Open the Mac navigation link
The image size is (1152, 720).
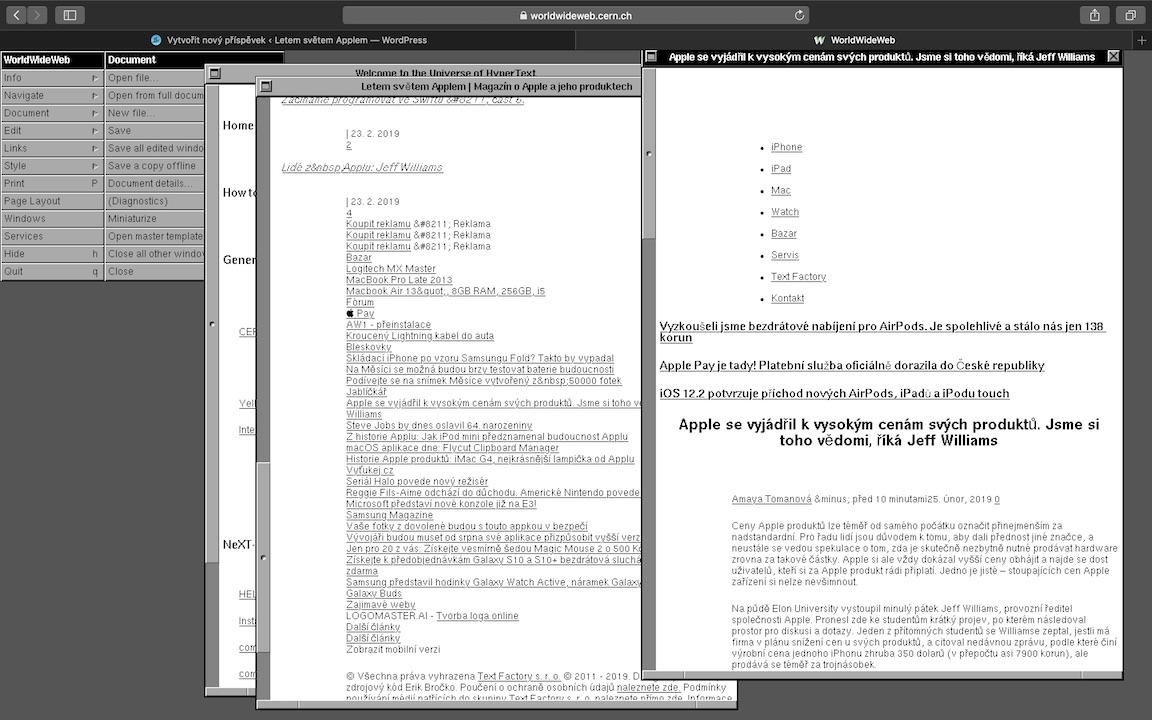point(780,190)
